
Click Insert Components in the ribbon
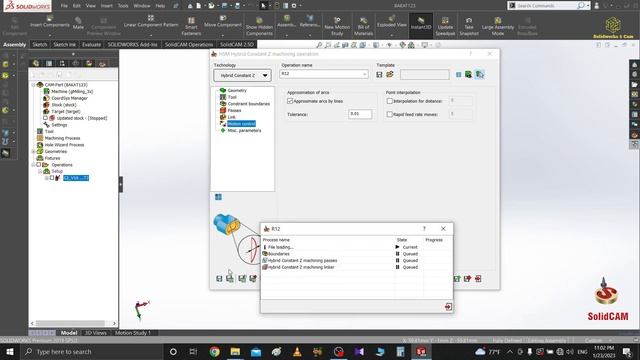point(49,22)
